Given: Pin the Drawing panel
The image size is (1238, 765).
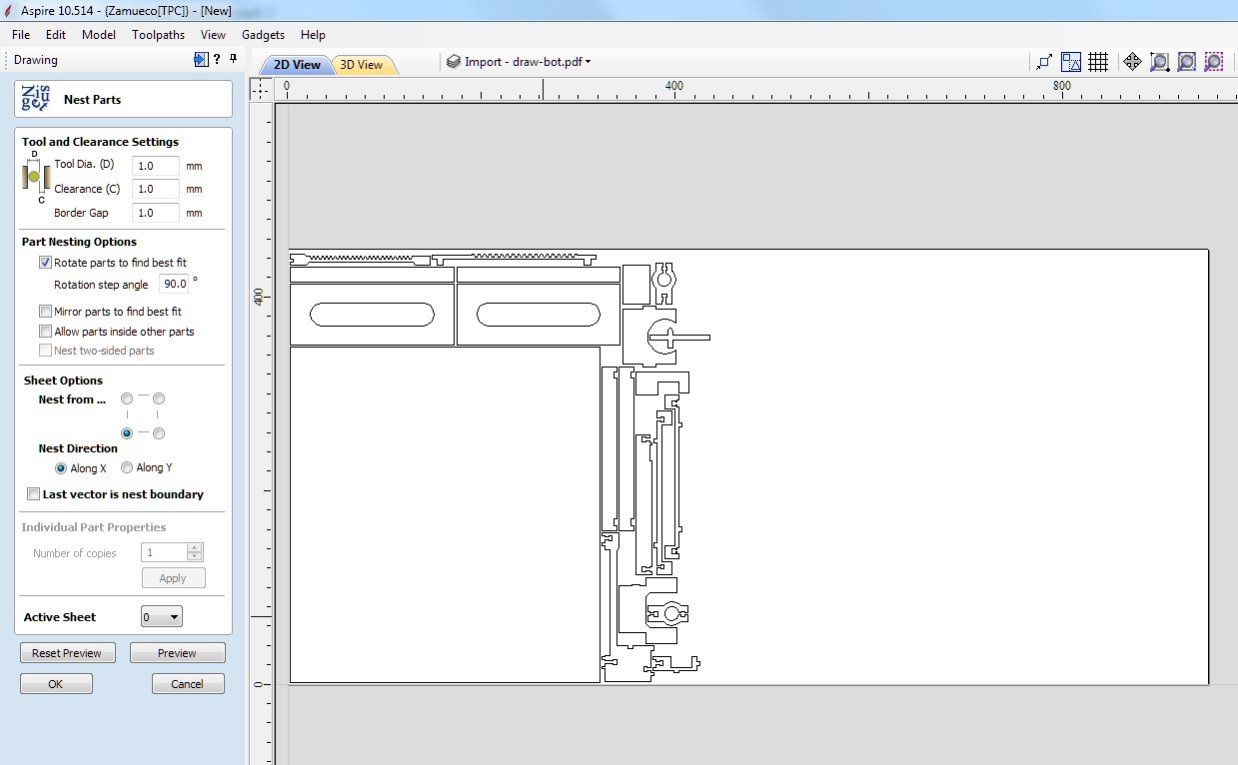Looking at the screenshot, I should (x=233, y=60).
